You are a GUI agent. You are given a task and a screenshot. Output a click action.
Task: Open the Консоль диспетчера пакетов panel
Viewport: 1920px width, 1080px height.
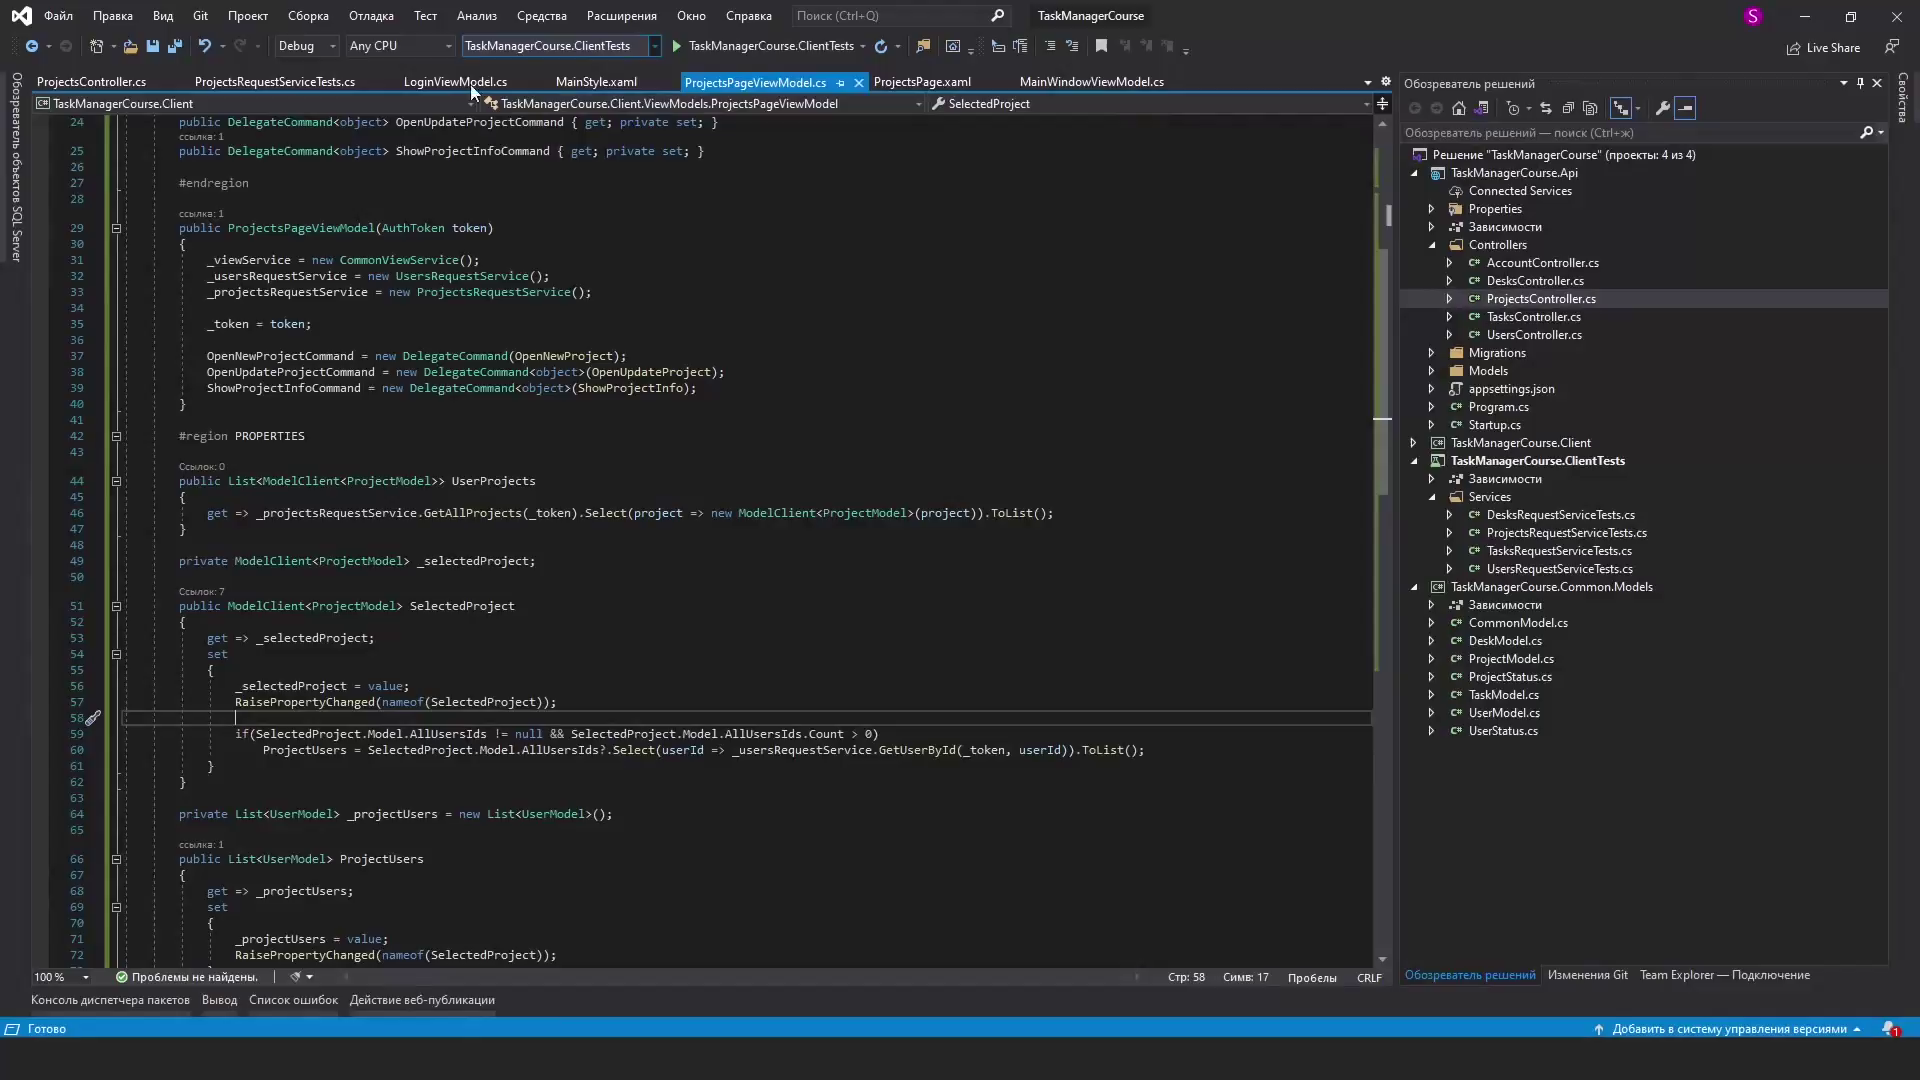[110, 1000]
